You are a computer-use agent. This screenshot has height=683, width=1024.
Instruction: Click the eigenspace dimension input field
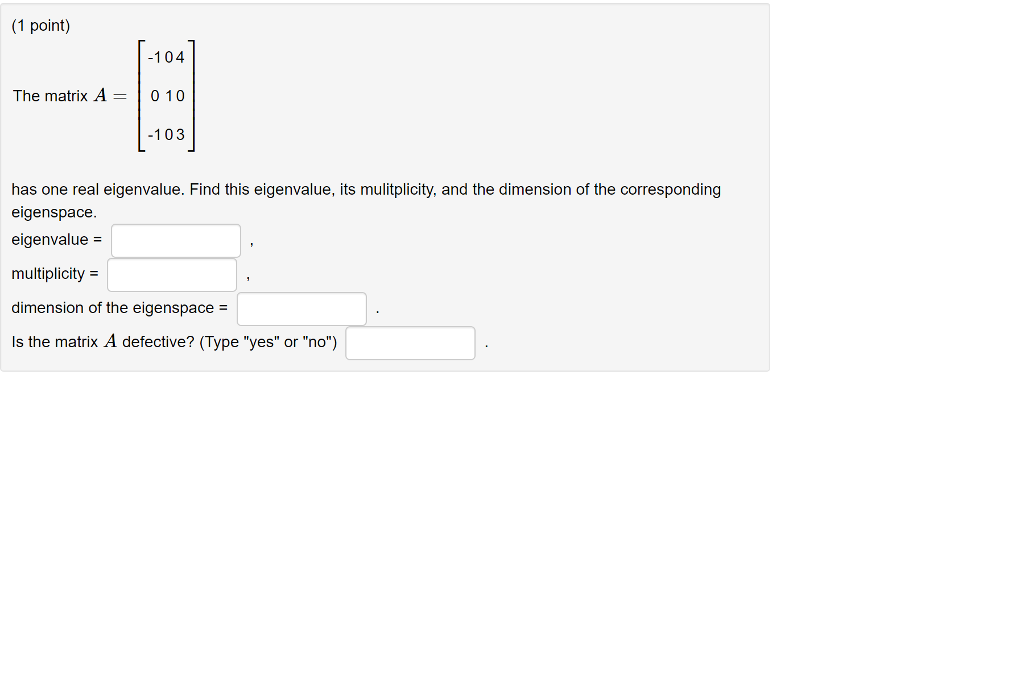click(x=301, y=308)
